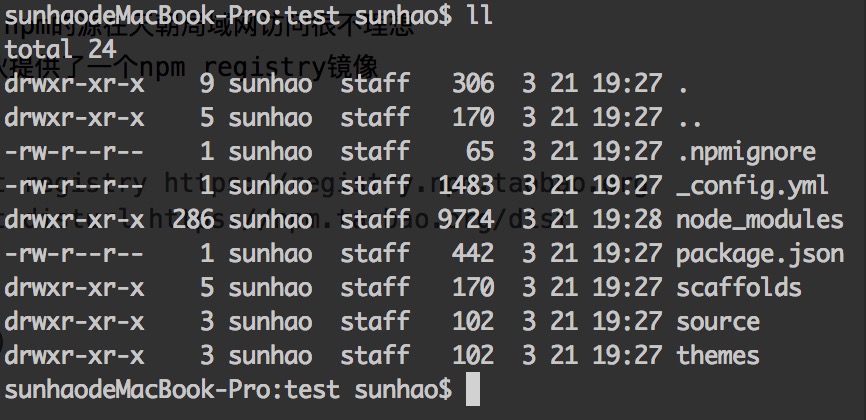Image resolution: width=866 pixels, height=420 pixels.
Task: Click the terminal cursor block at prompt
Action: pos(473,389)
